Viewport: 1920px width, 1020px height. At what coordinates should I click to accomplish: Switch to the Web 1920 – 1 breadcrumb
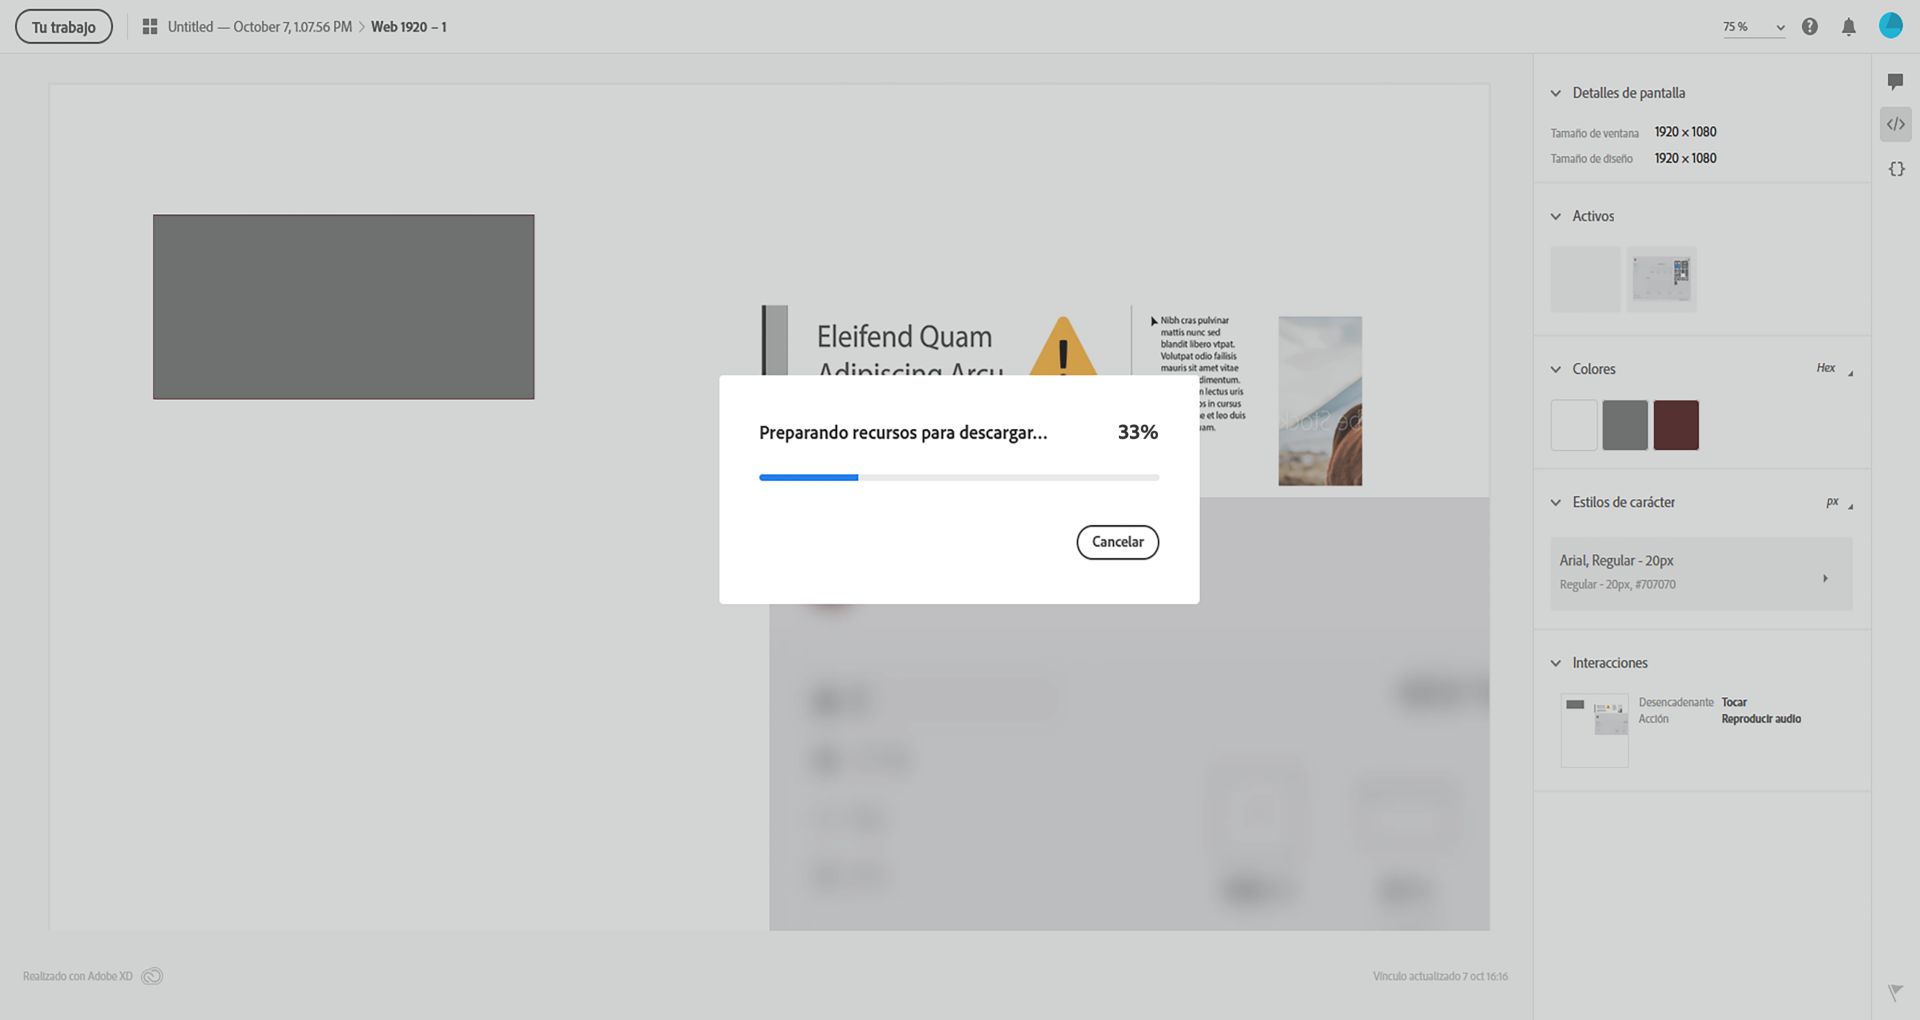coord(408,27)
